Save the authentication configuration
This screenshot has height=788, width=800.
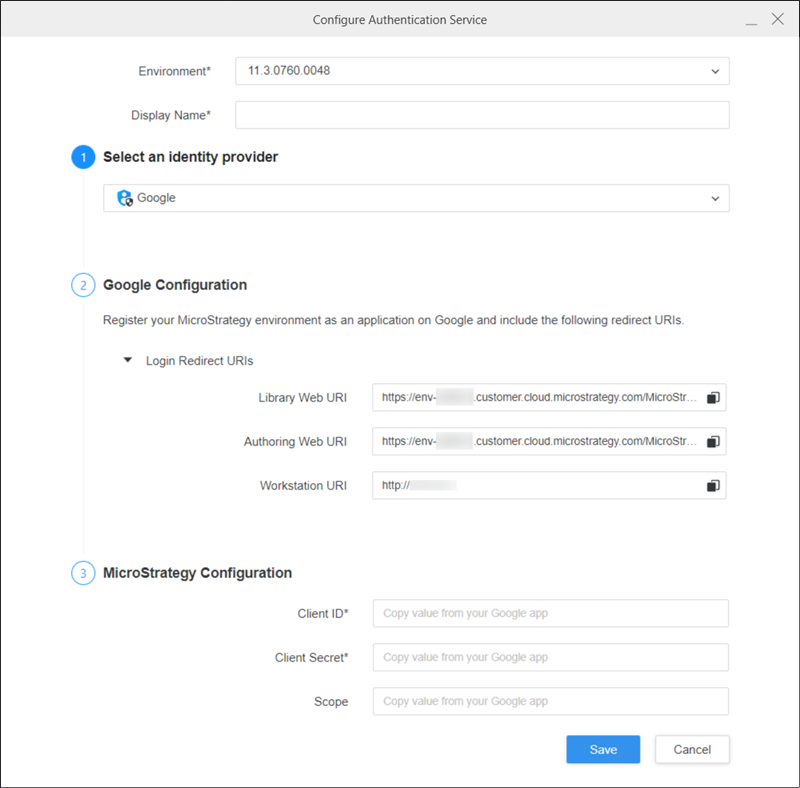click(x=602, y=750)
